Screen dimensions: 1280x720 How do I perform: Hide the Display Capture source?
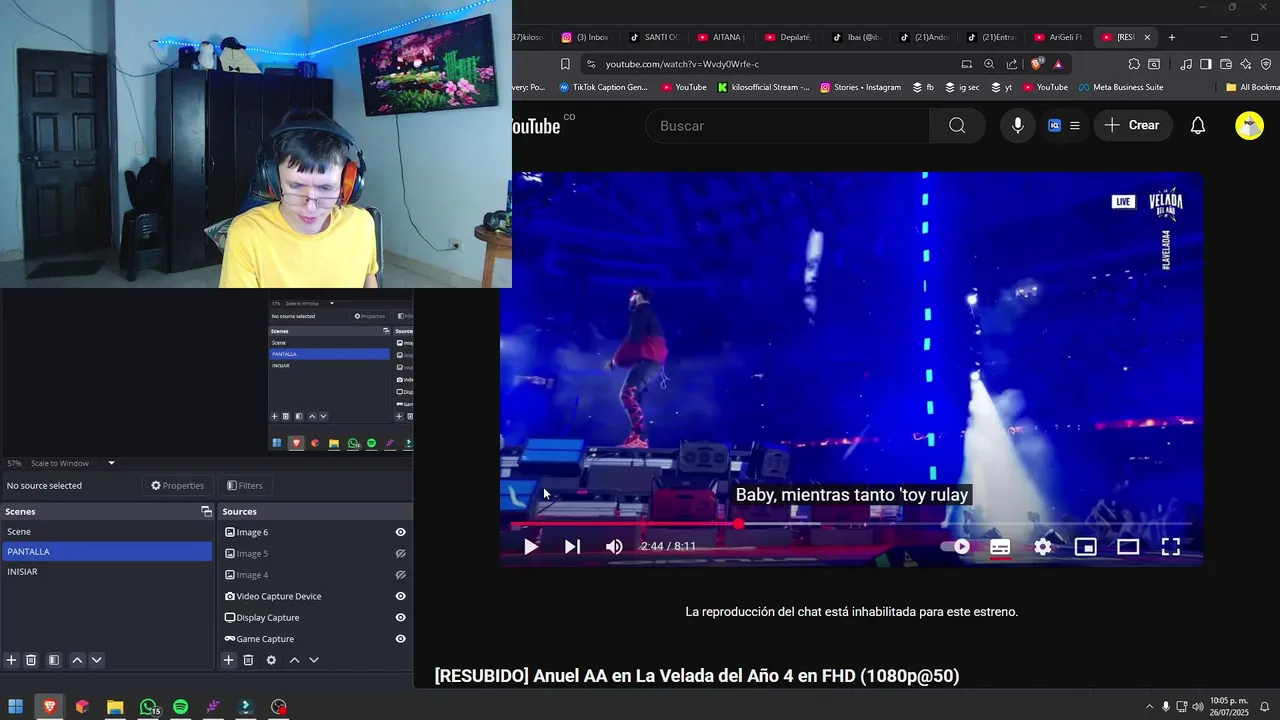pos(400,618)
